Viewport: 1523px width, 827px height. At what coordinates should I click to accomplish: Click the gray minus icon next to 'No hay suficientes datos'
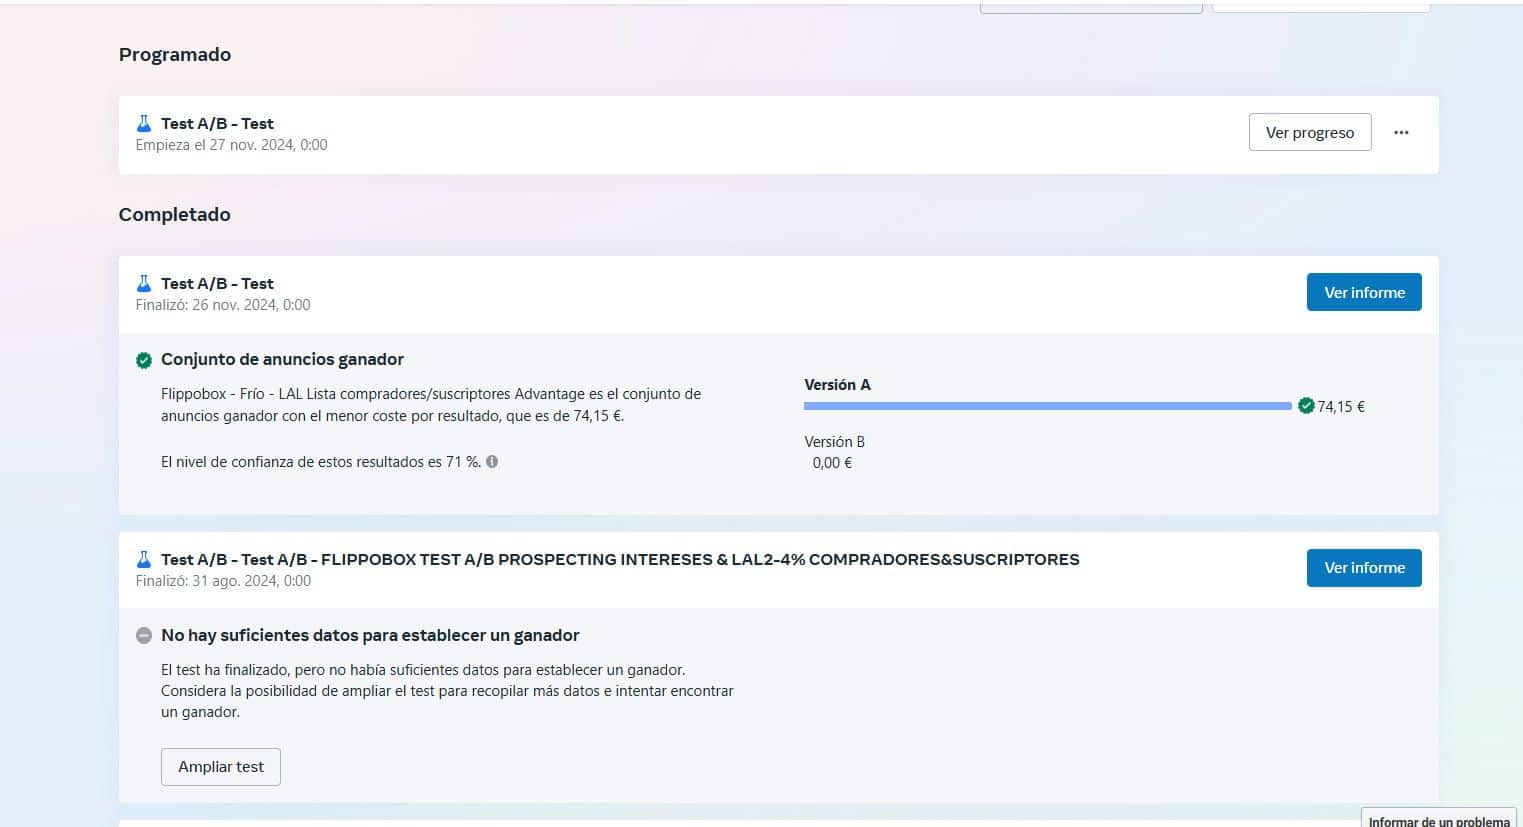pyautogui.click(x=143, y=635)
